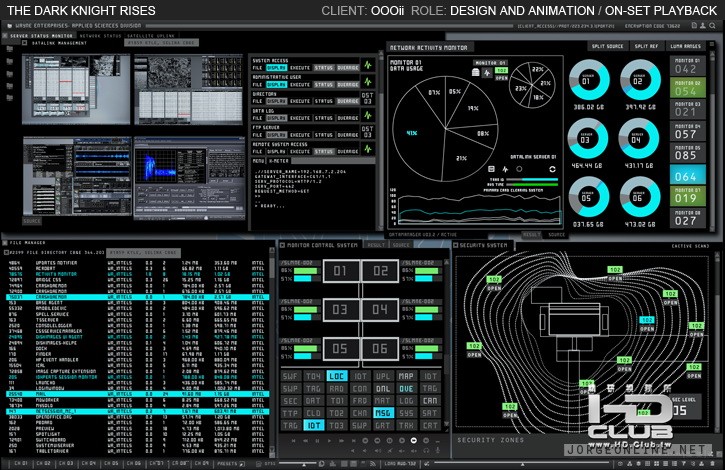Click pulse icon under Datalink Server 01
Viewport: 725px width, 470px height.
coord(505,169)
